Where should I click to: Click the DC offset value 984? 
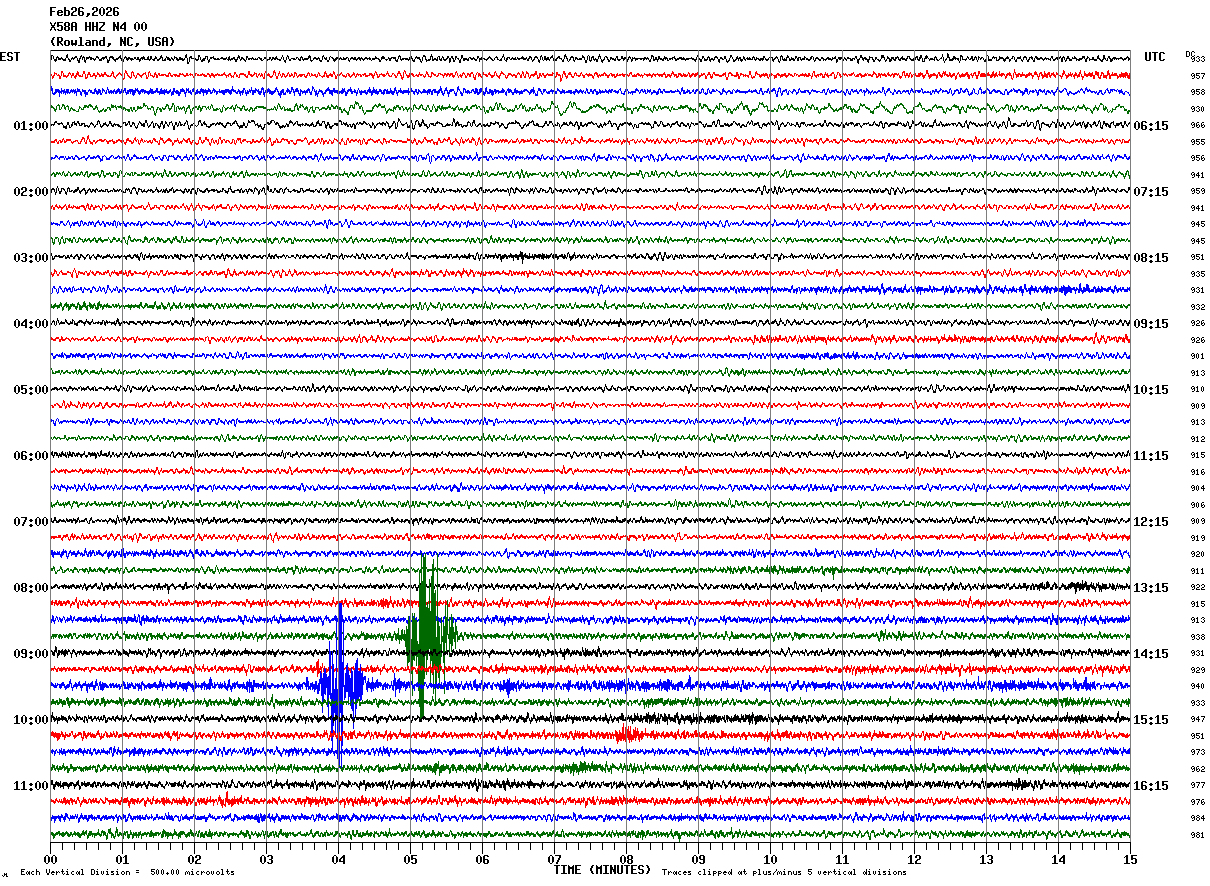[x=1197, y=818]
